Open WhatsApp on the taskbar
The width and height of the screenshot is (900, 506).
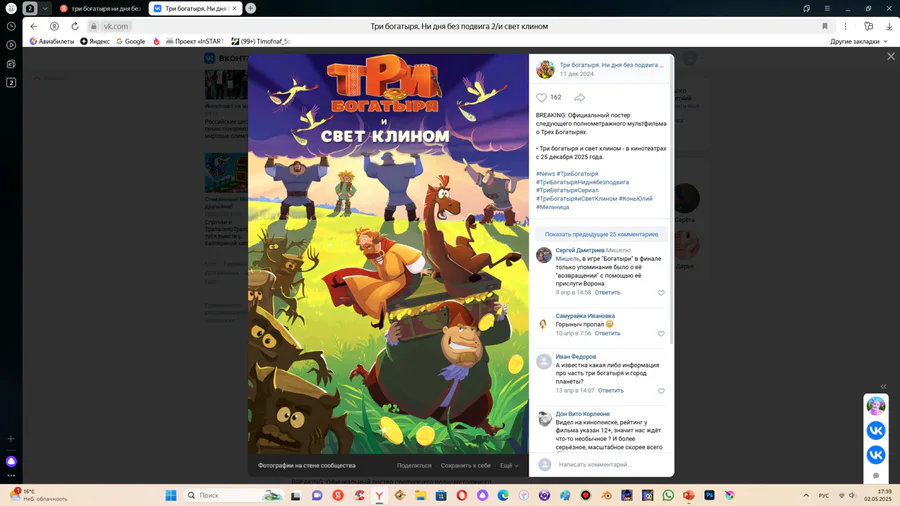pyautogui.click(x=668, y=495)
